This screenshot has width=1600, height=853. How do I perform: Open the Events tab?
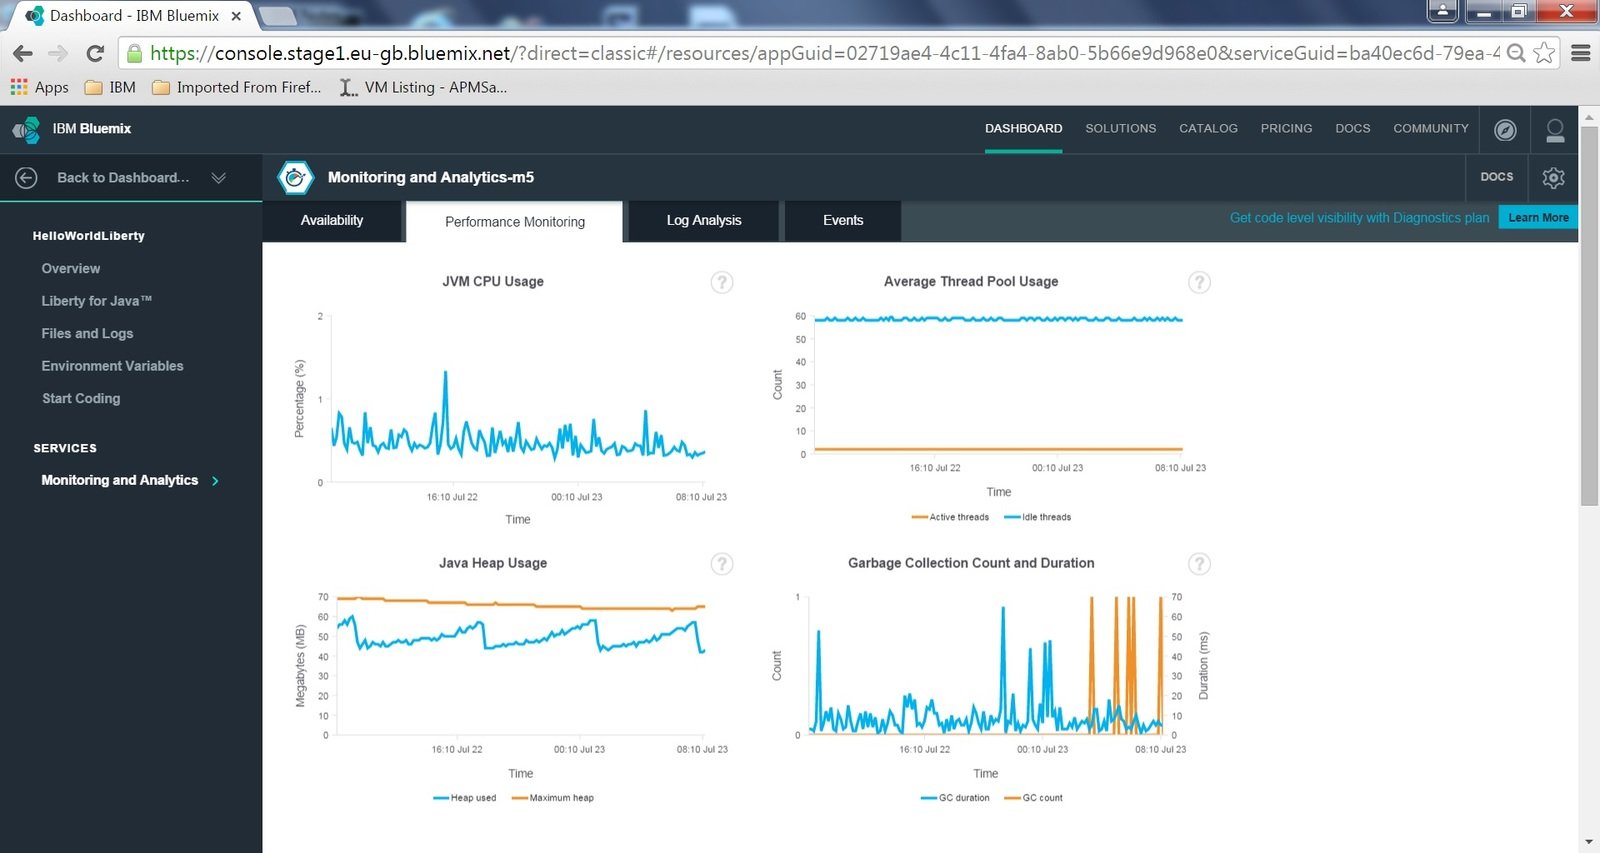pos(843,221)
